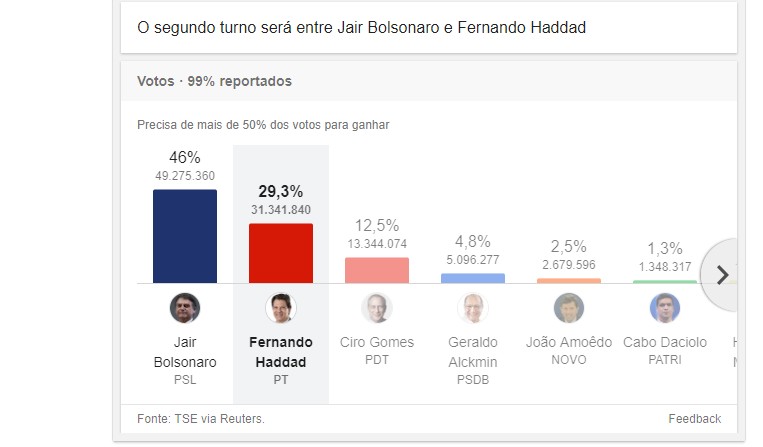Image resolution: width=763 pixels, height=447 pixels.
Task: Select the Fernando Haddad name label
Action: pyautogui.click(x=281, y=352)
